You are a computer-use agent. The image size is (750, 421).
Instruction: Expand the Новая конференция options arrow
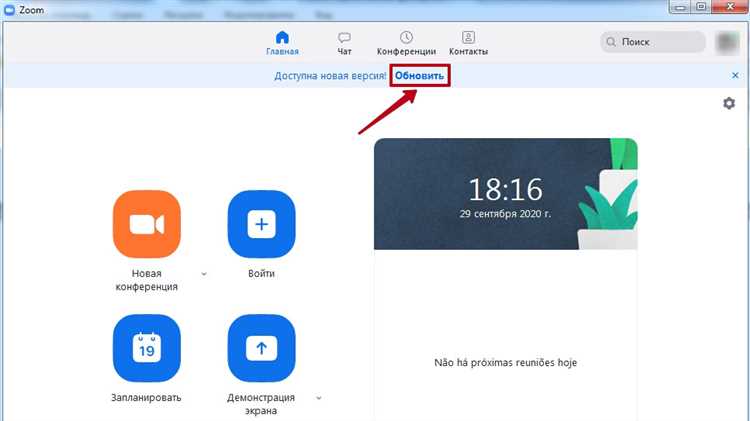[x=204, y=274]
